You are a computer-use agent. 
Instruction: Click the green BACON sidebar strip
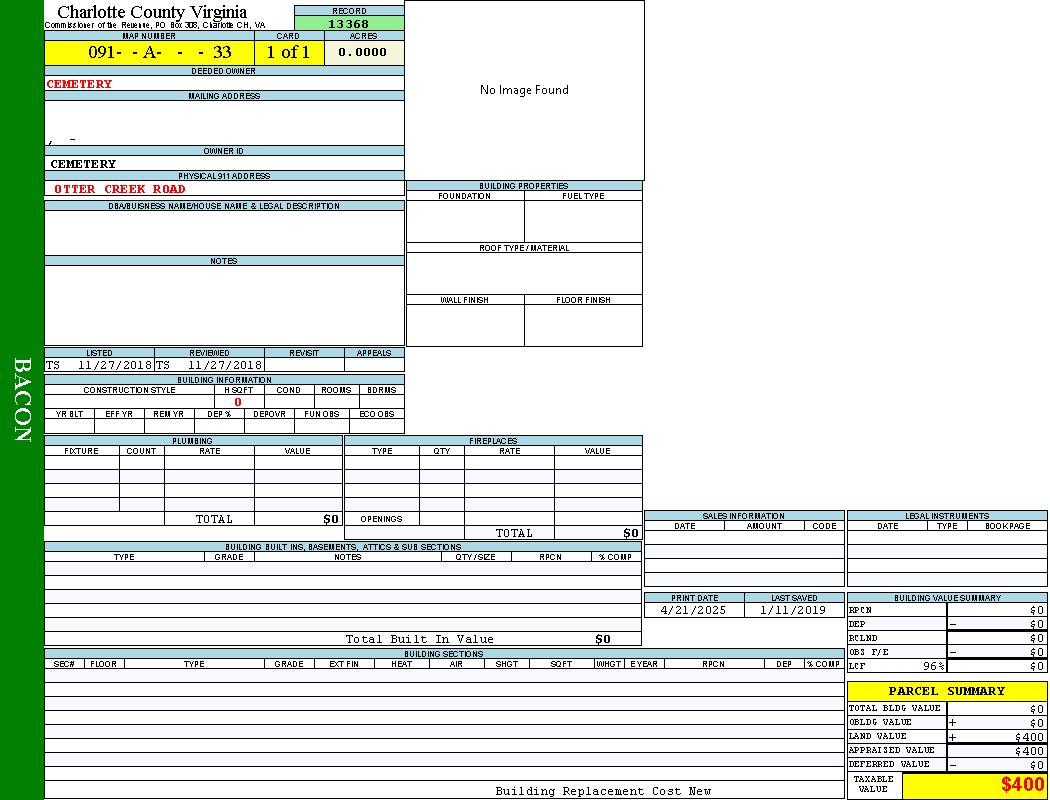click(22, 400)
